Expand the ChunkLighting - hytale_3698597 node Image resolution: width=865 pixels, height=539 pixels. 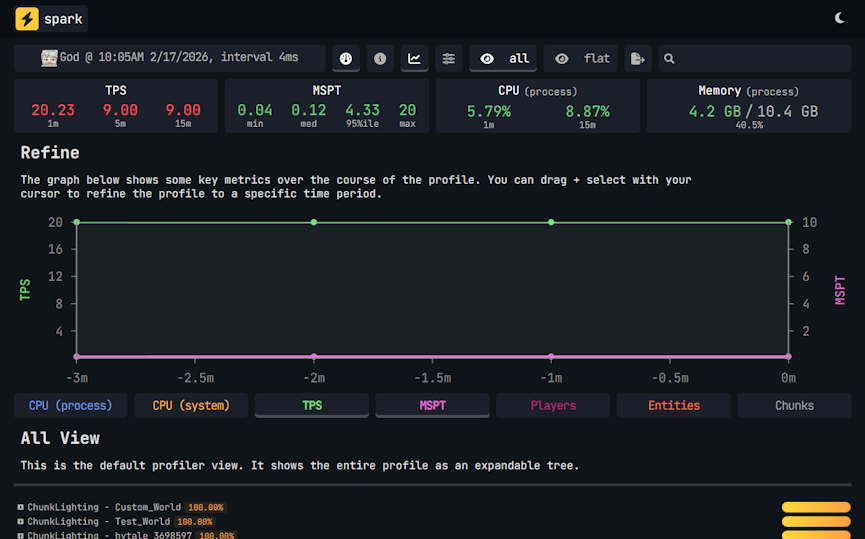[20, 535]
